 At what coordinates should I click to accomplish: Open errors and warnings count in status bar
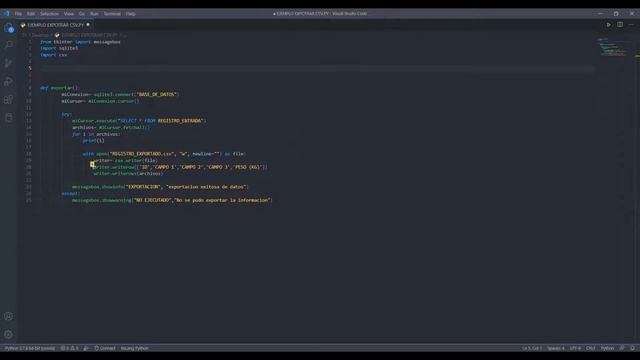click(x=69, y=348)
